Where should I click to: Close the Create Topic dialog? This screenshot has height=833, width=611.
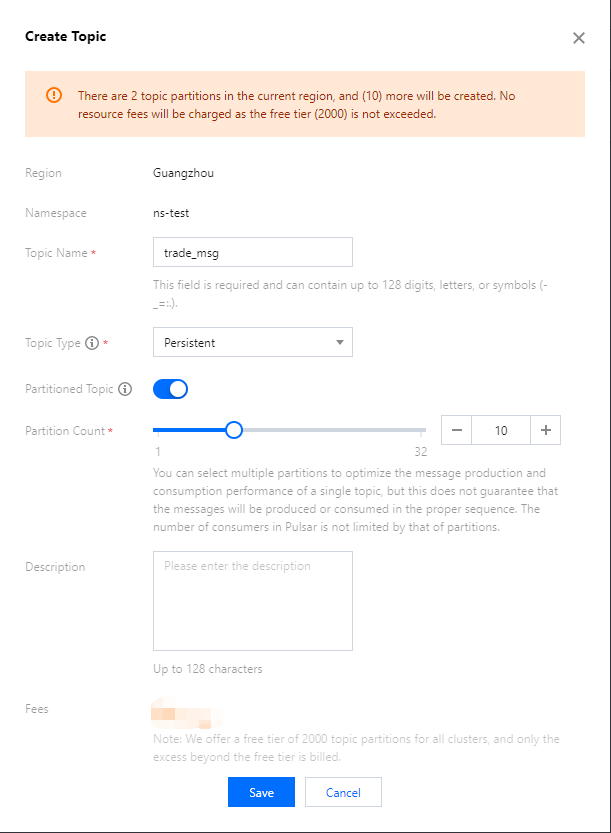(578, 38)
